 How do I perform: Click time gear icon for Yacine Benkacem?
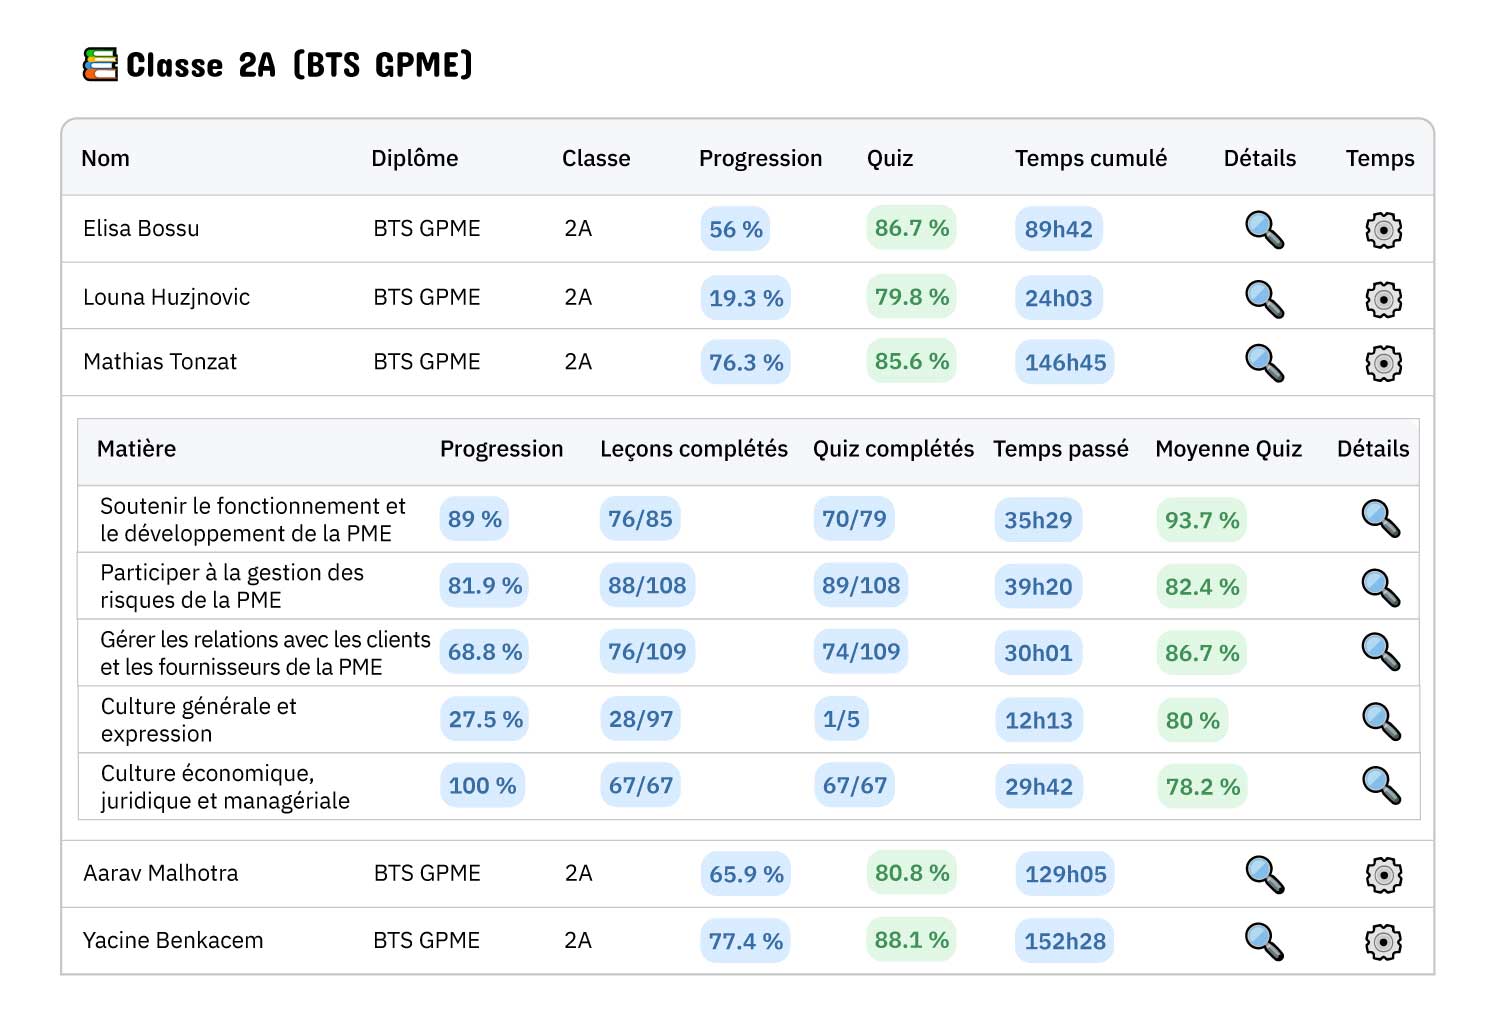pos(1383,941)
